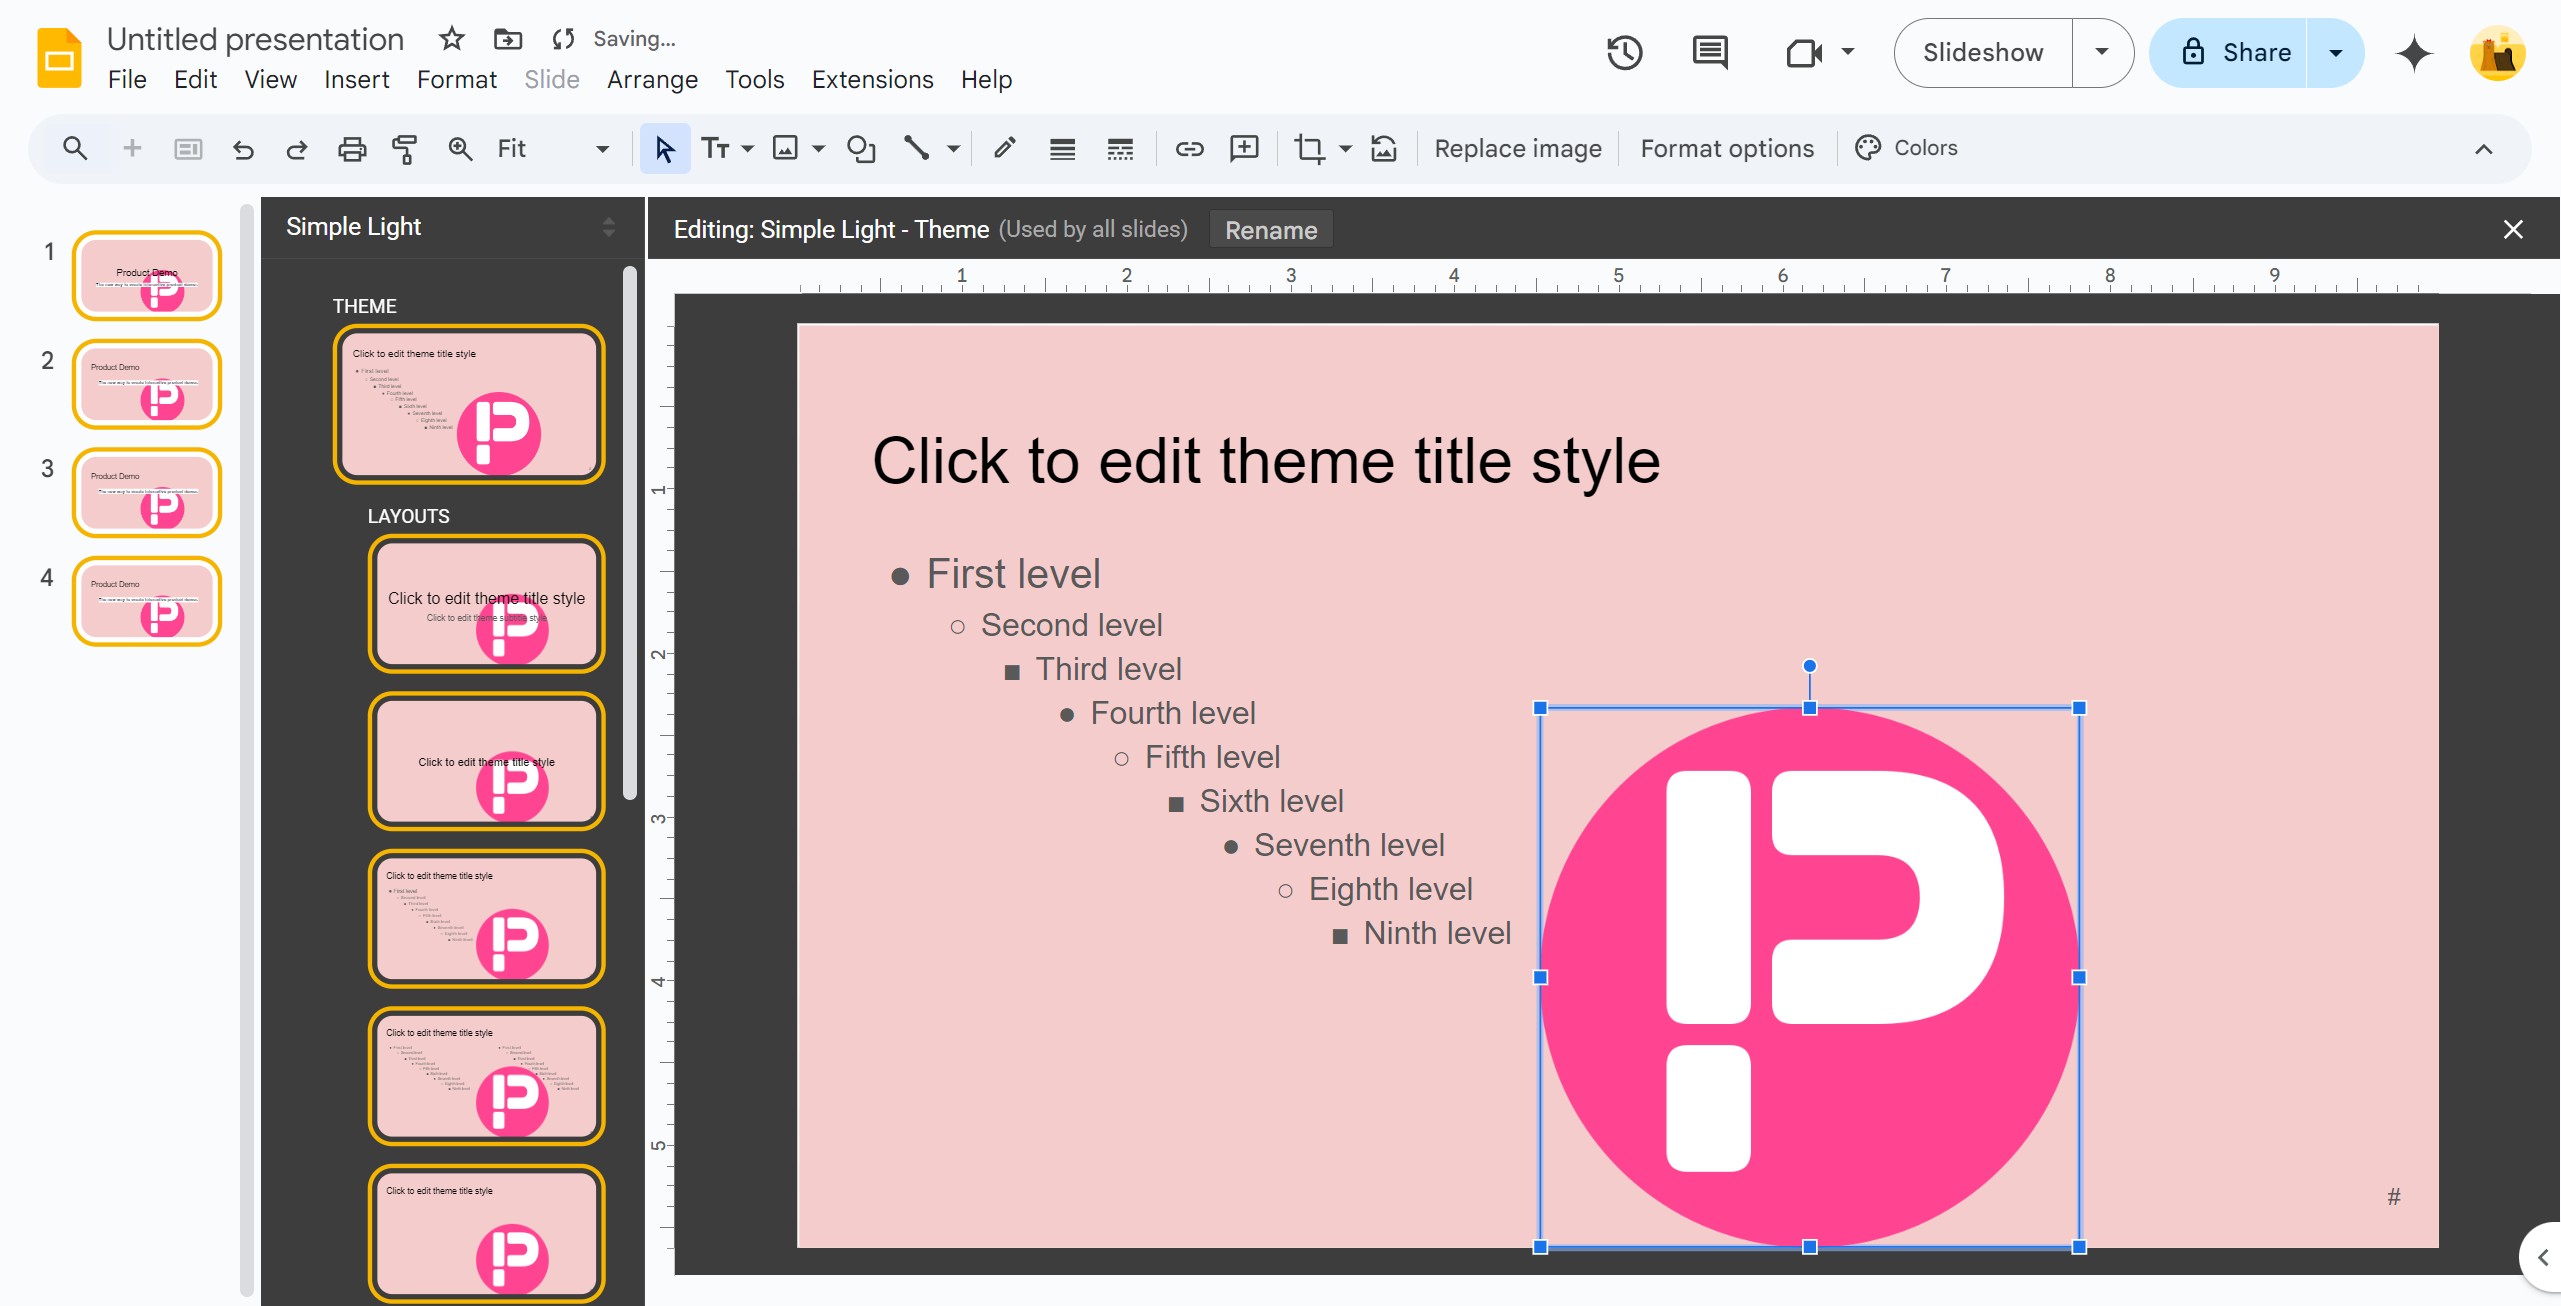Click the zoom magnifier icon
Image resolution: width=2561 pixels, height=1306 pixels.
click(x=460, y=149)
